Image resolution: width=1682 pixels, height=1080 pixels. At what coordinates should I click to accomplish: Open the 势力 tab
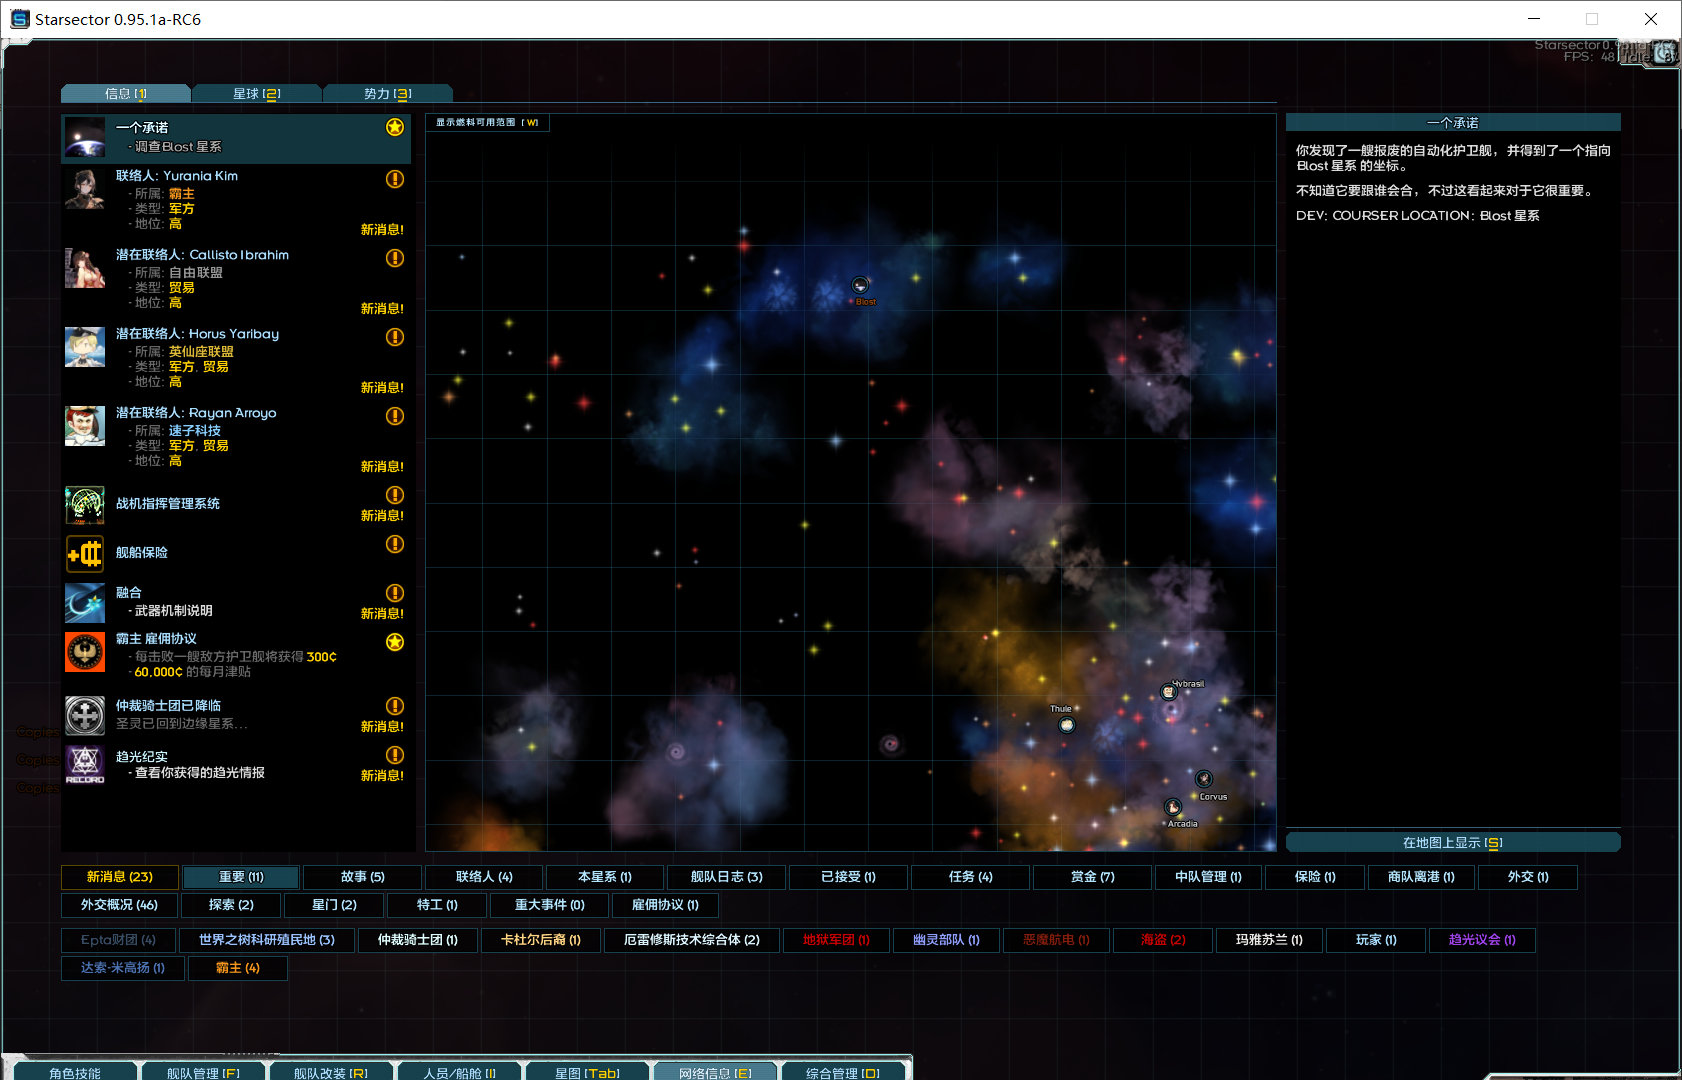387,94
